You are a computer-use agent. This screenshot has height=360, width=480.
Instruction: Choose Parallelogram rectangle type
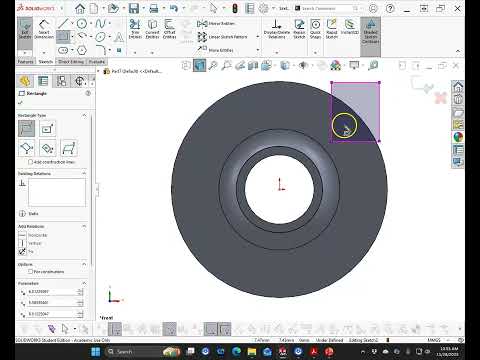[69, 148]
